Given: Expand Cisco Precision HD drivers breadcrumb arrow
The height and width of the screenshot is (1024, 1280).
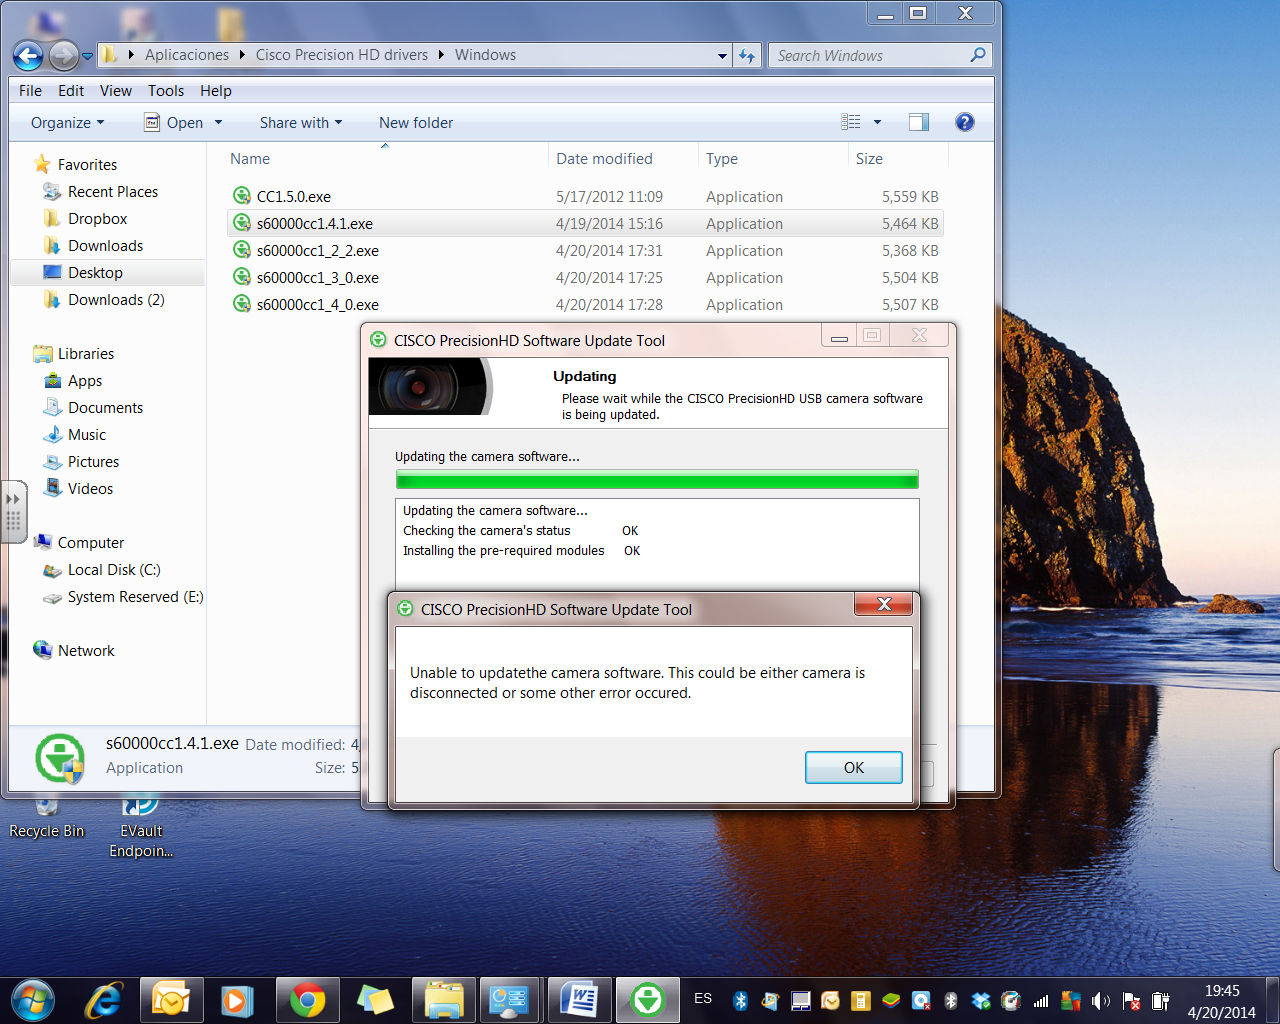Looking at the screenshot, I should 441,55.
